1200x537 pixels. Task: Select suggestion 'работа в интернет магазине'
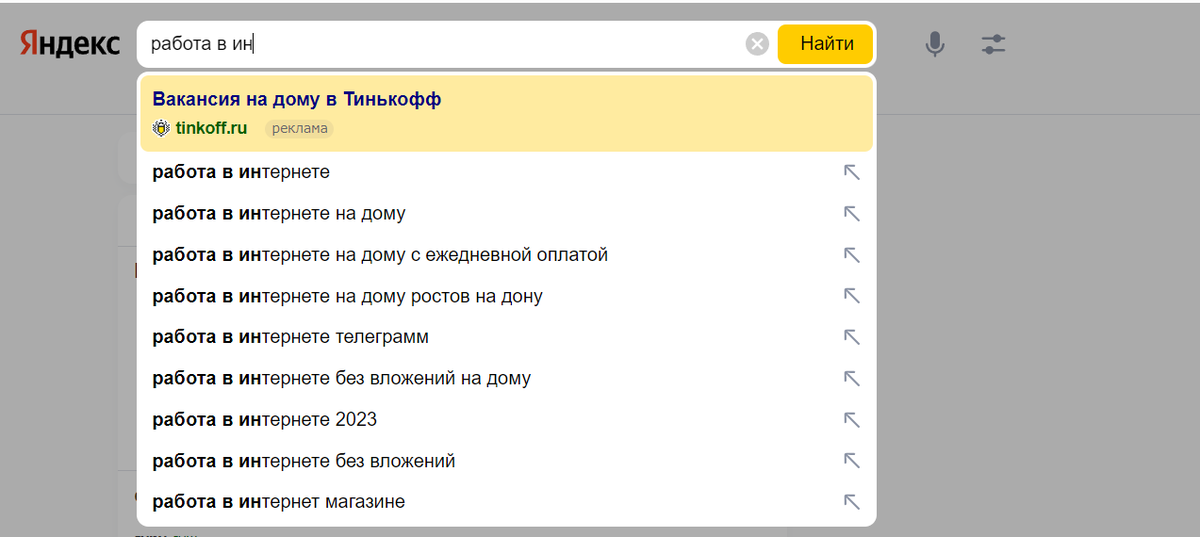[x=506, y=502]
